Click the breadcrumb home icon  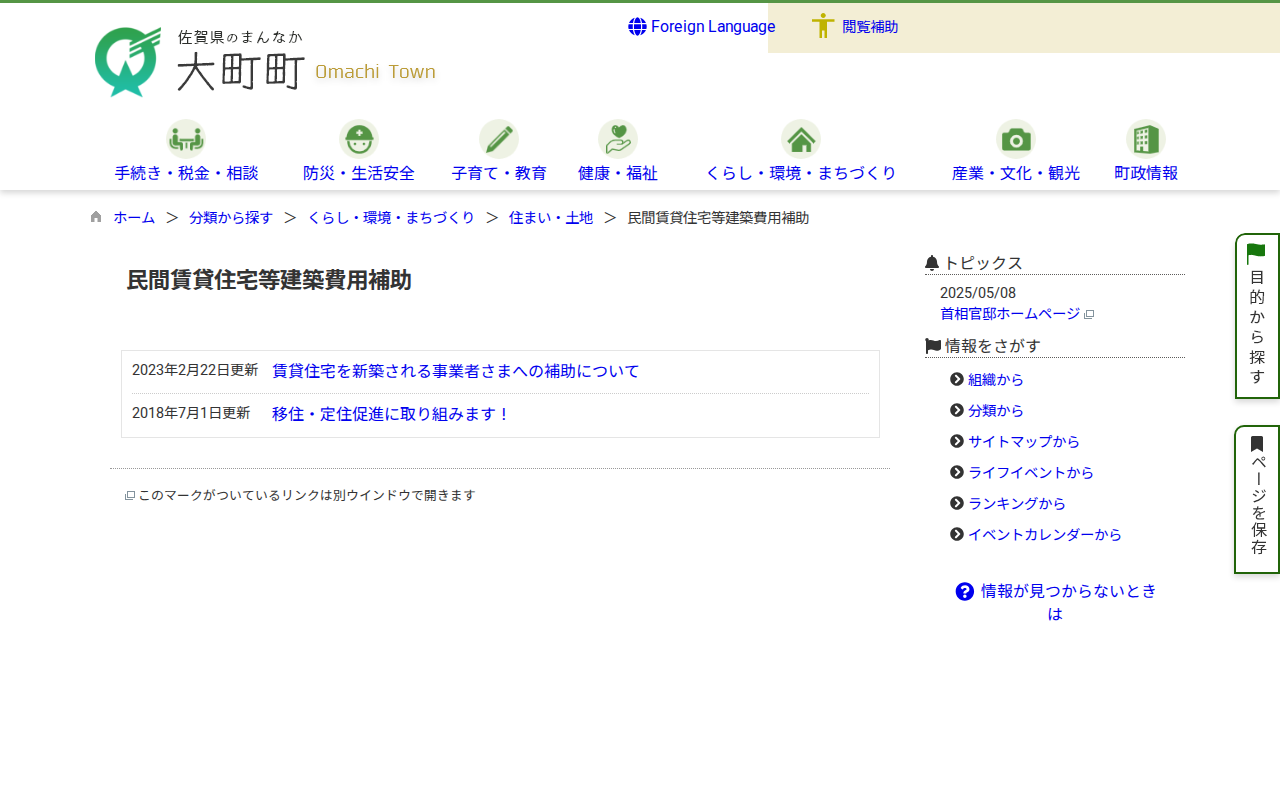click(x=96, y=217)
